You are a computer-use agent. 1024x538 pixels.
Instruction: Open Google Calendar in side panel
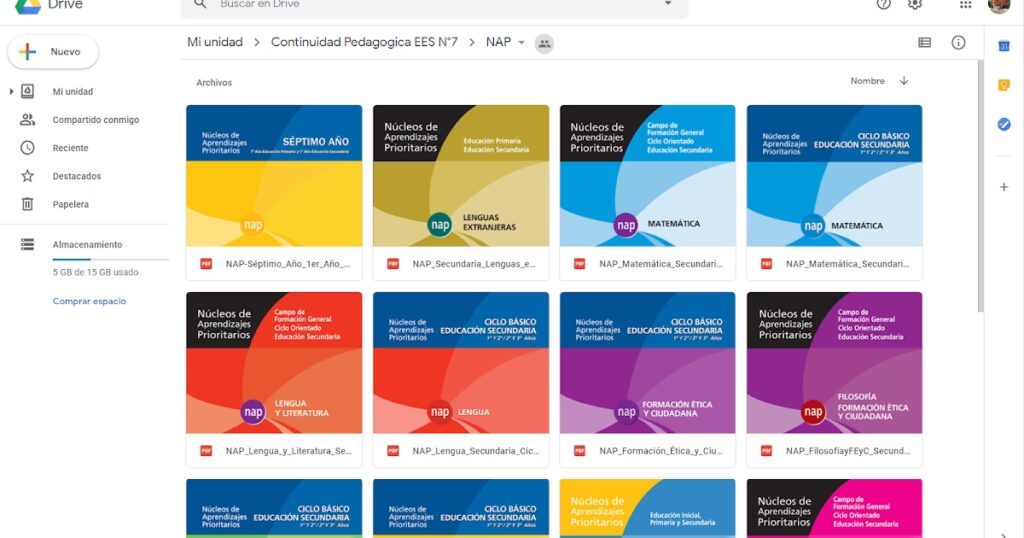[1004, 46]
